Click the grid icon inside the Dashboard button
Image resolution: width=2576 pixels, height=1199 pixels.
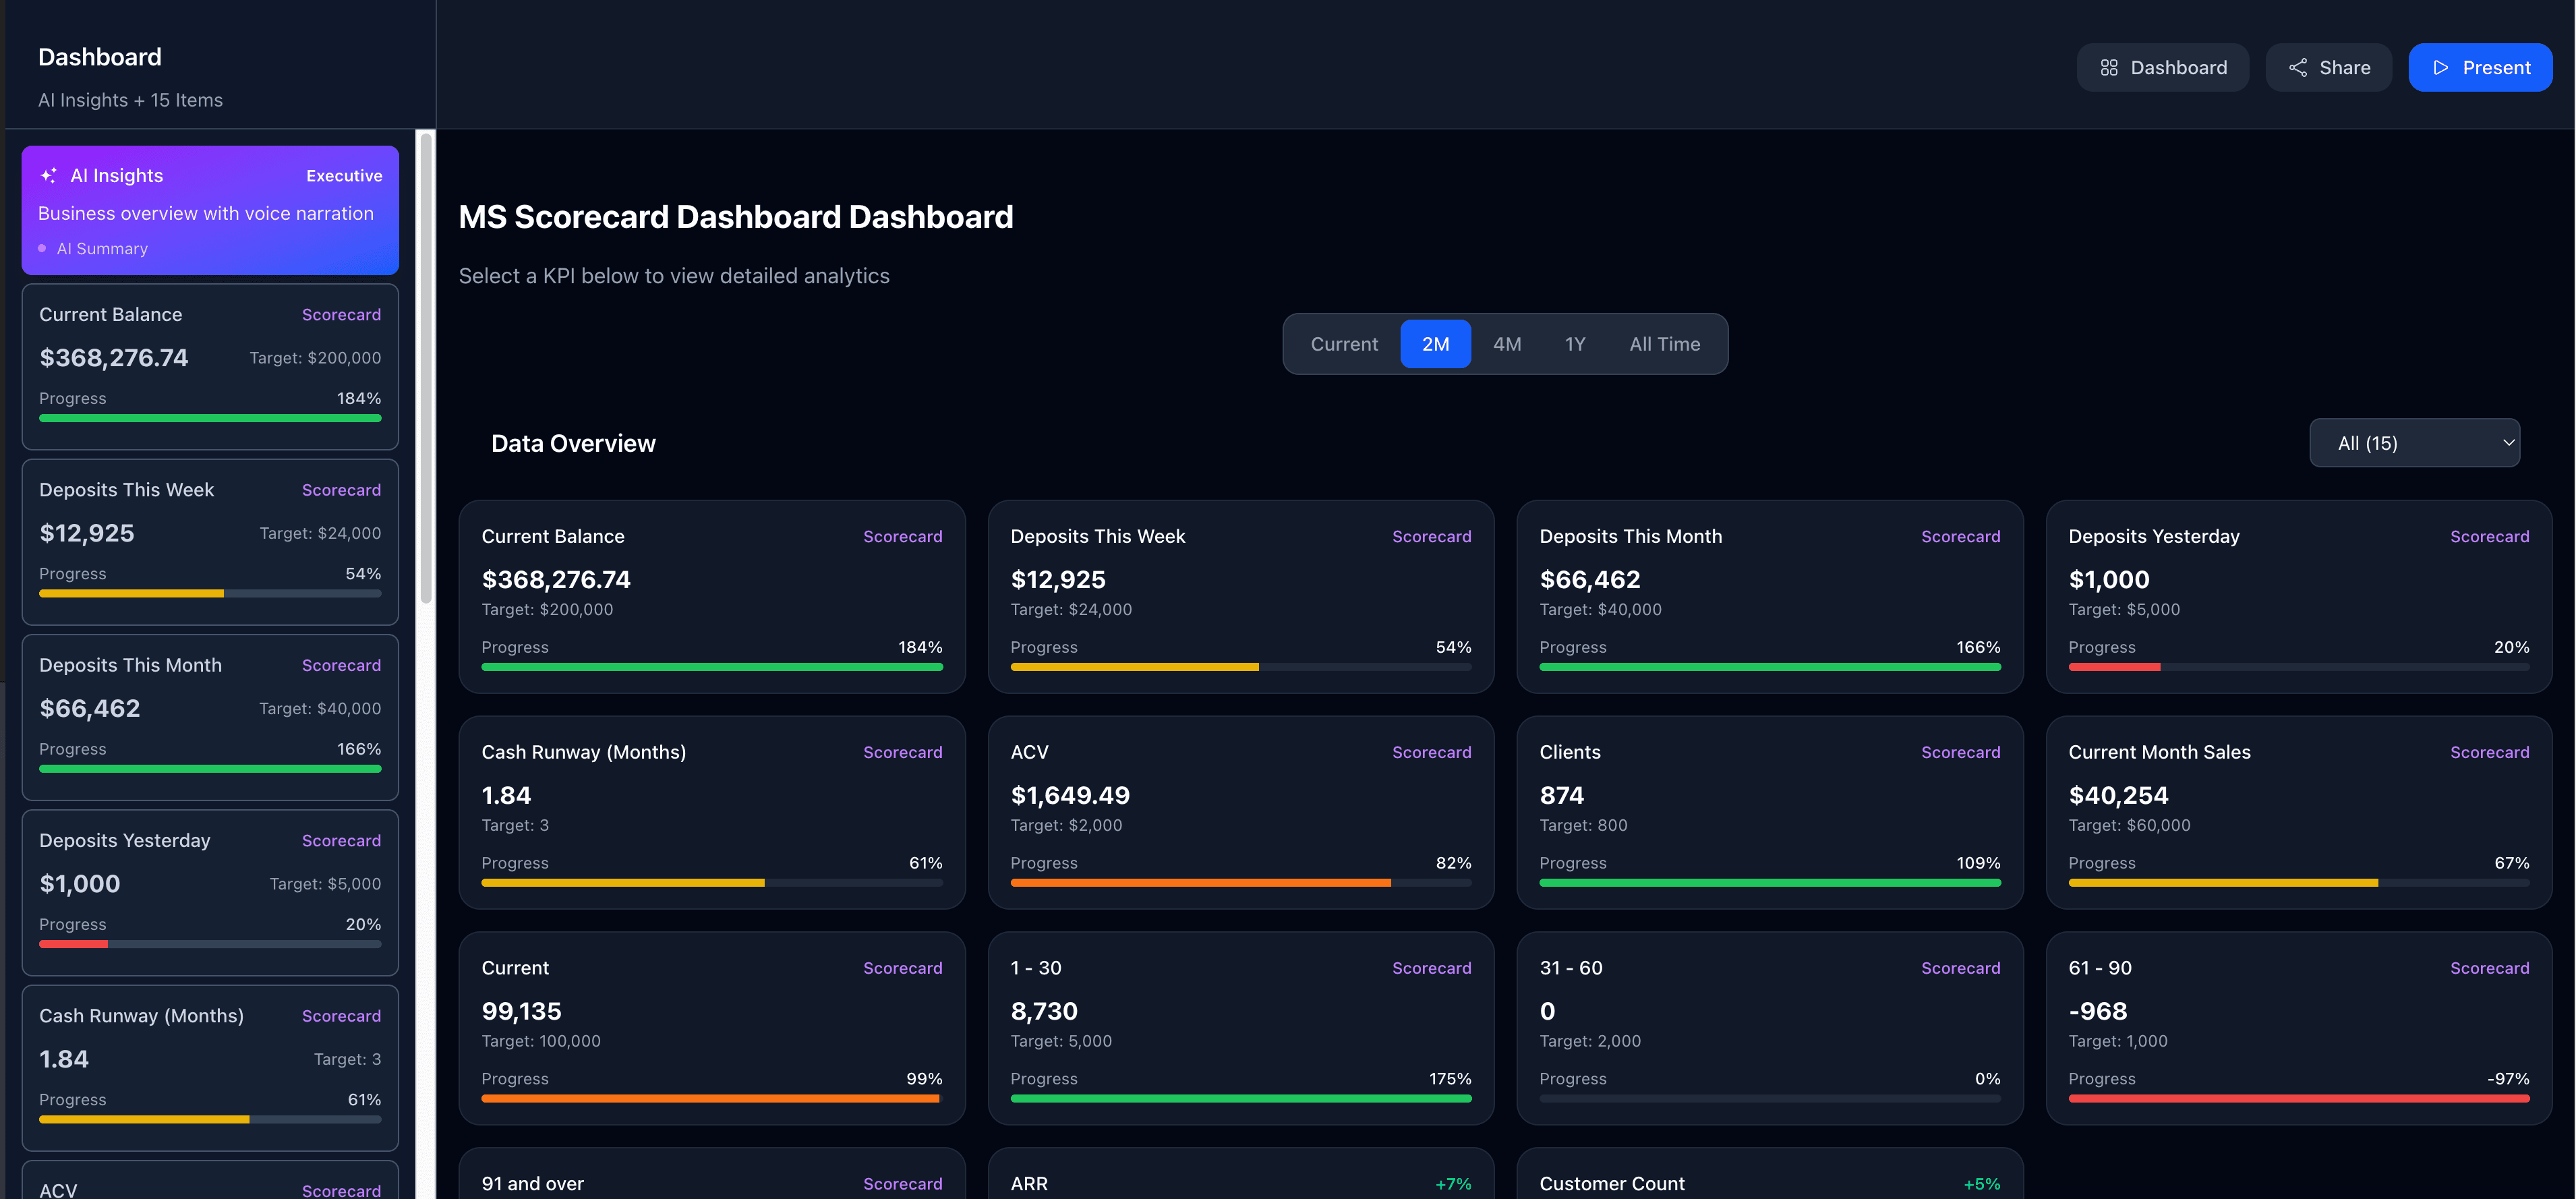[2110, 67]
